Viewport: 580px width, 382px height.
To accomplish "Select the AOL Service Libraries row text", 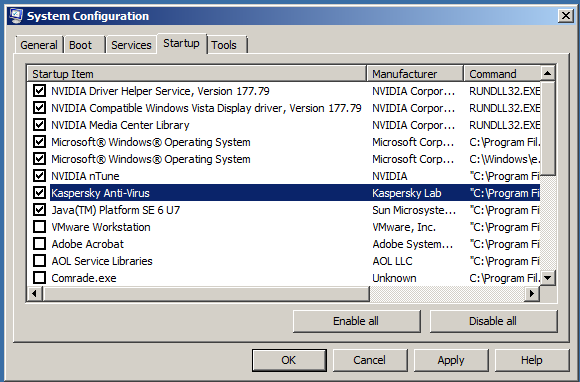I will point(102,261).
